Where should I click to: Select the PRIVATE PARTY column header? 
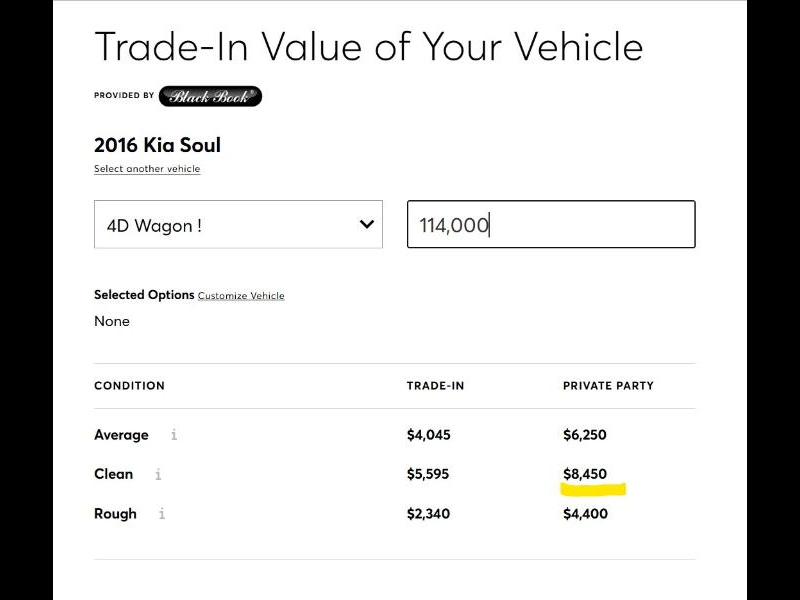click(607, 386)
